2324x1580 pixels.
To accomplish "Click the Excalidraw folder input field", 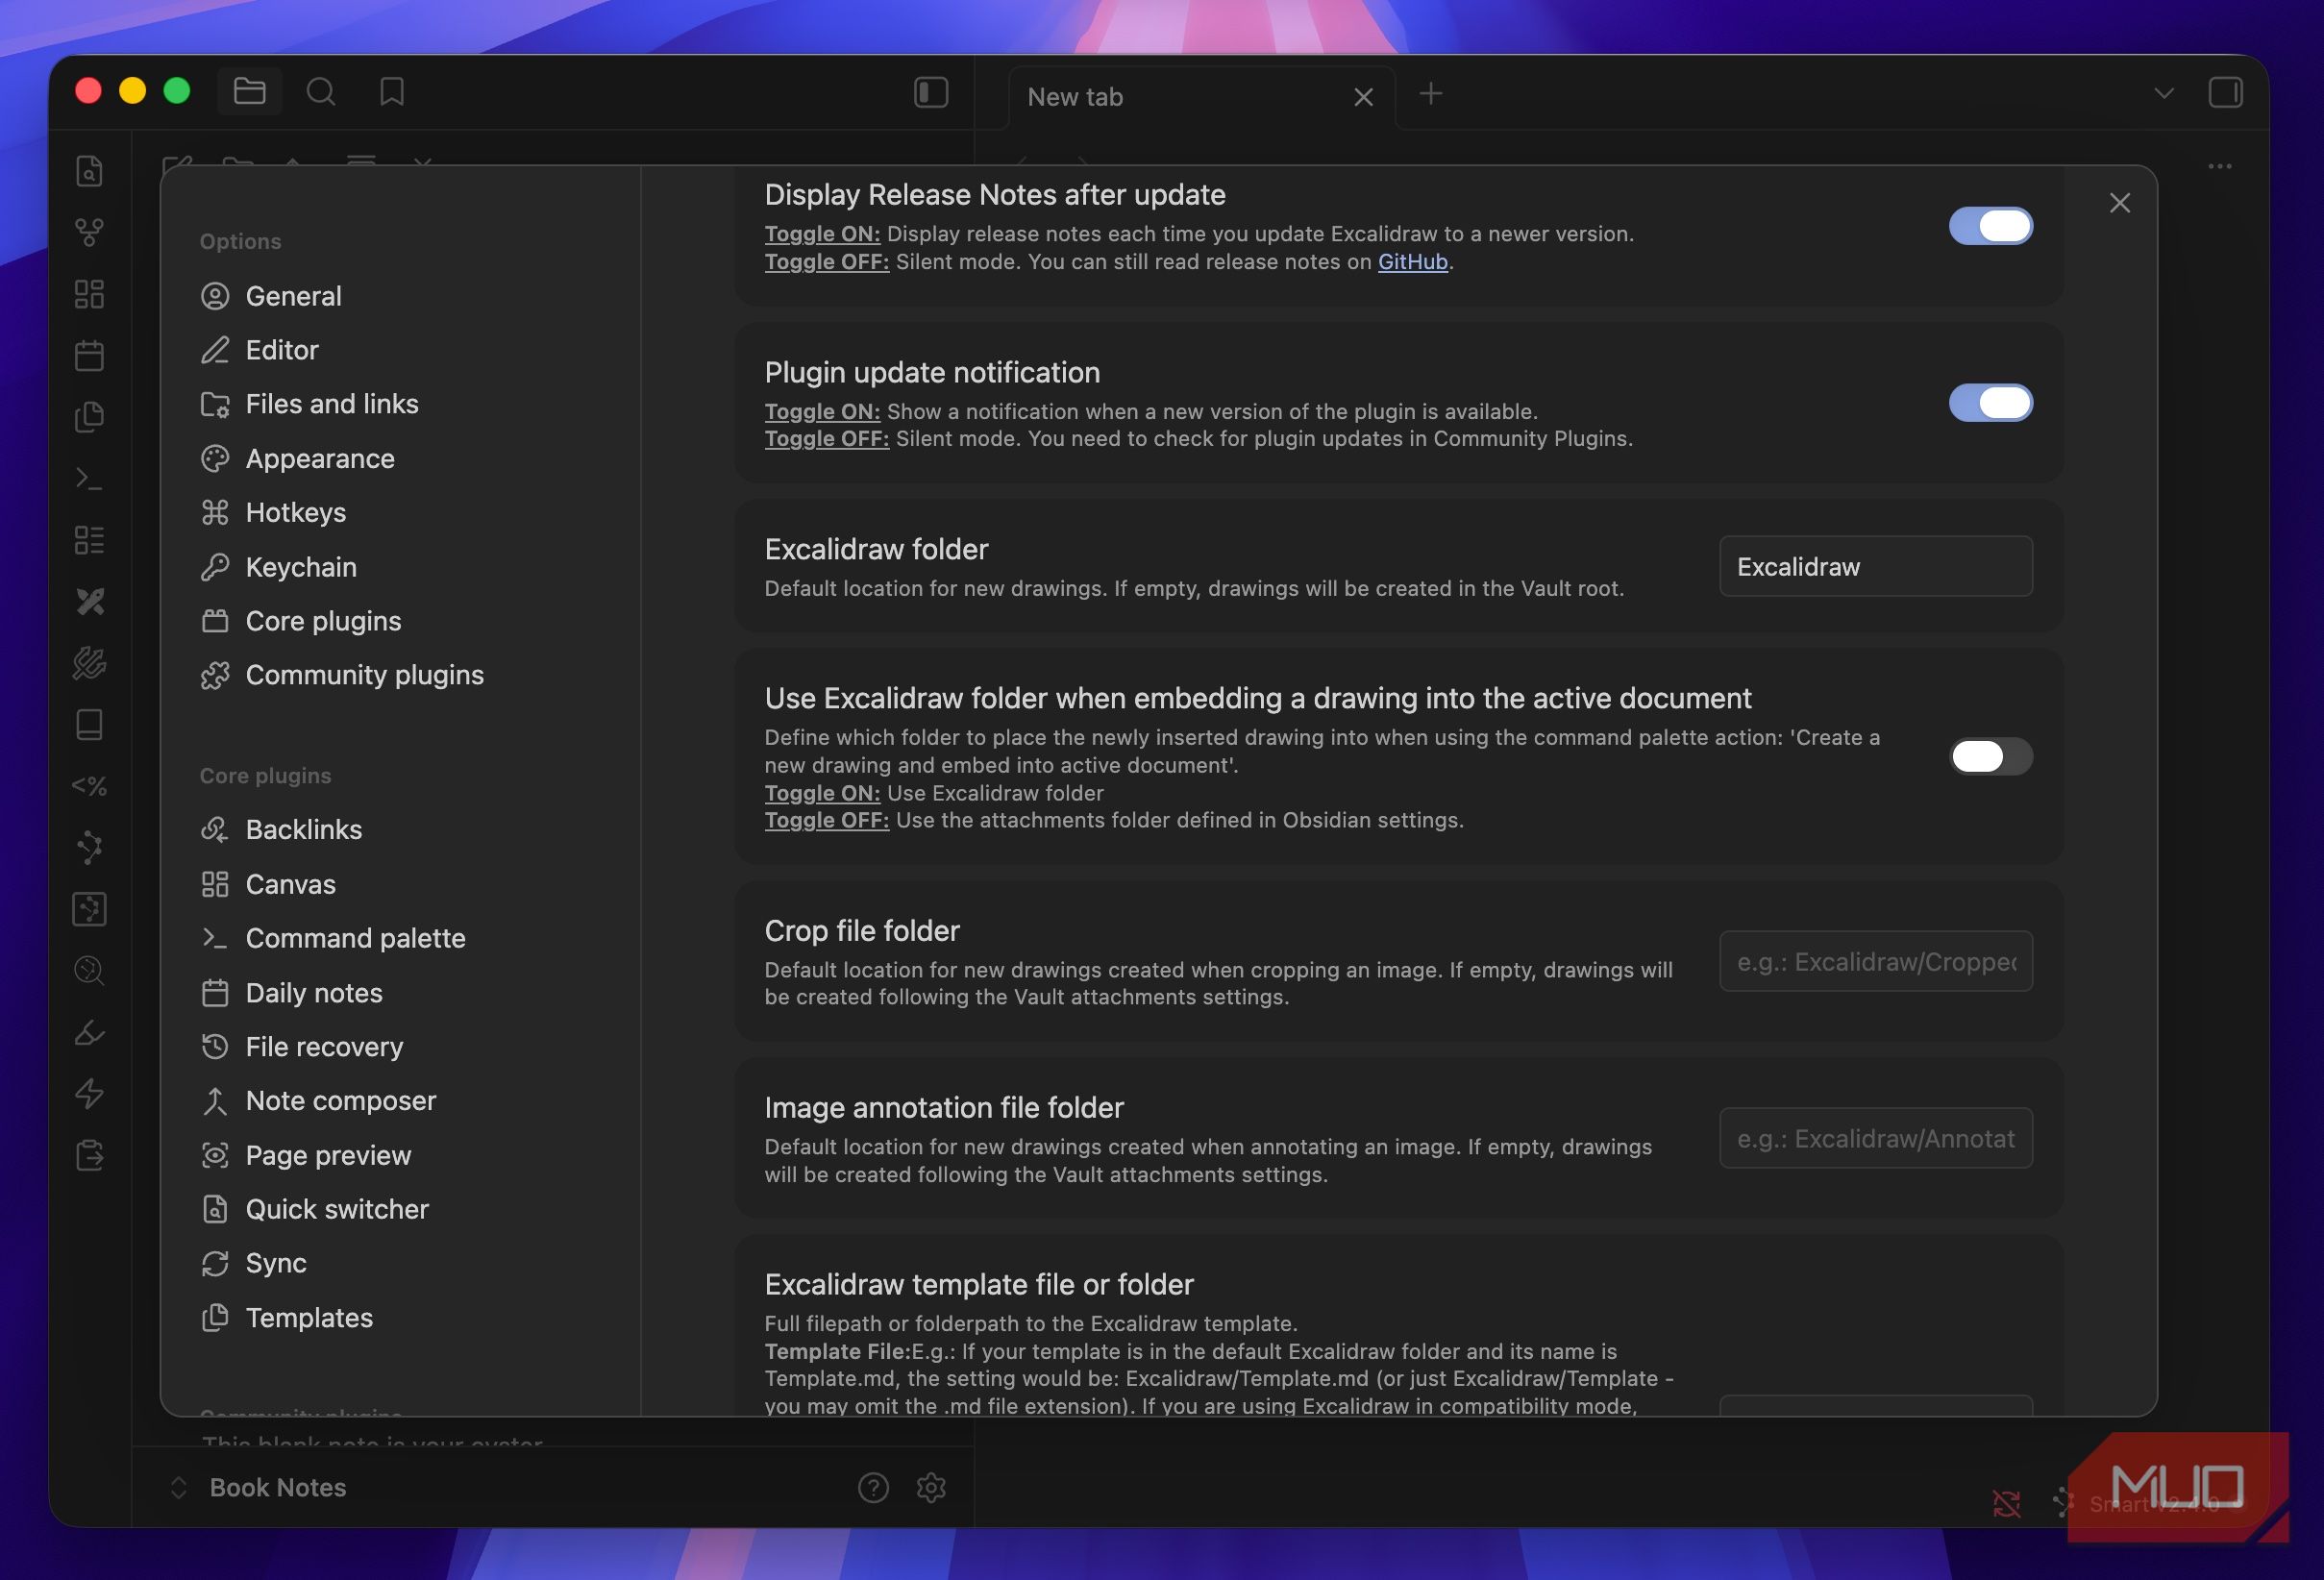I will coord(1875,566).
